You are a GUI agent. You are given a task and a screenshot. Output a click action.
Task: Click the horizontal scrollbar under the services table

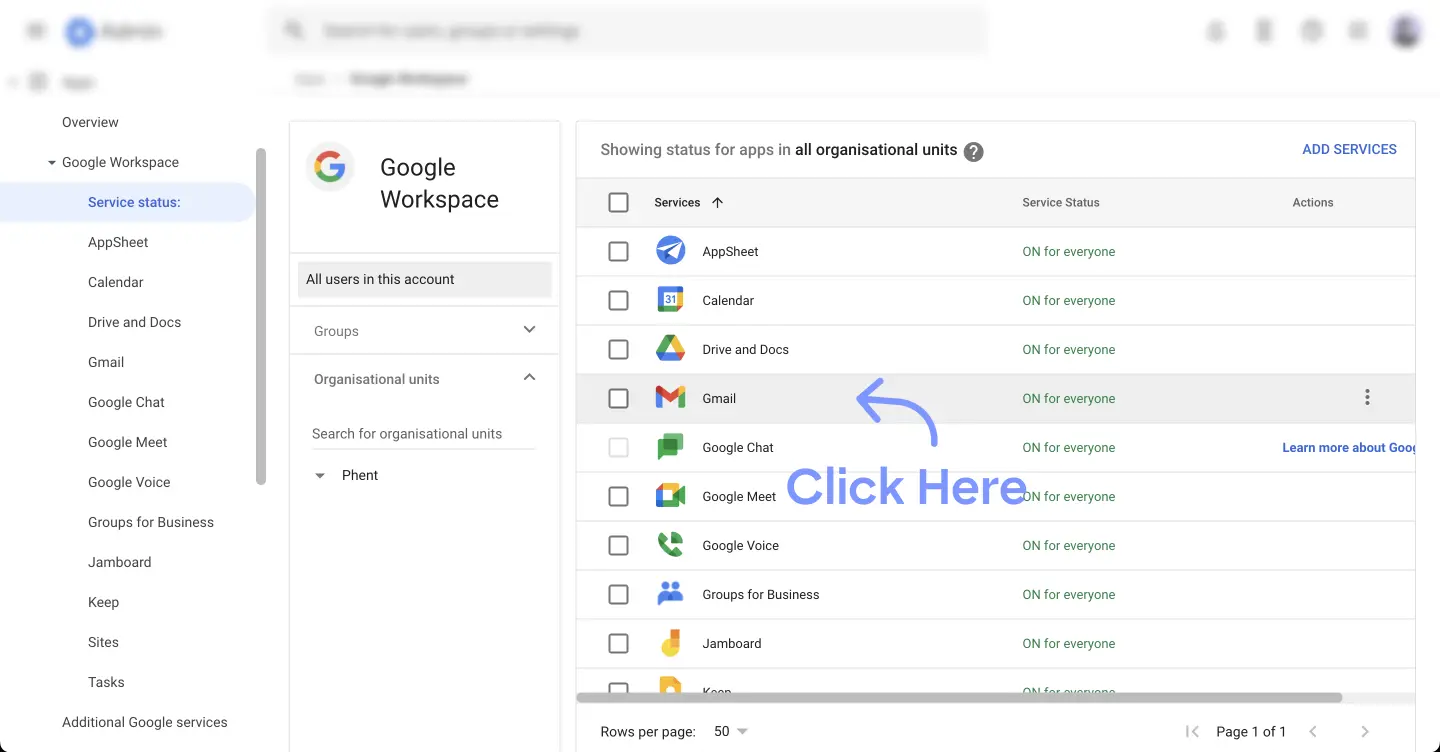coord(959,697)
